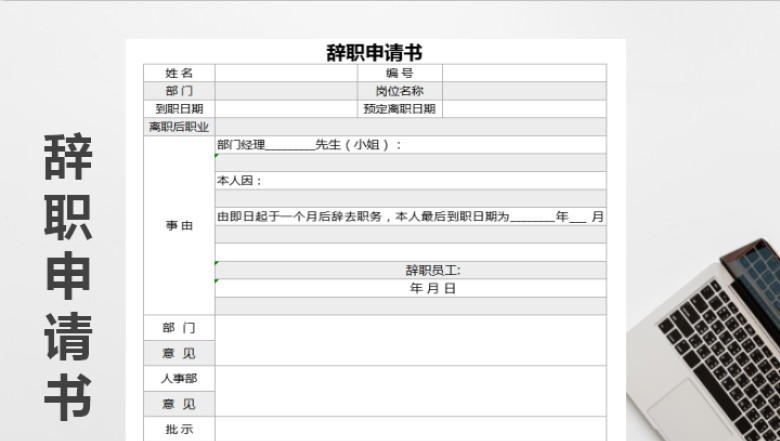Select the 姓名 label cell
This screenshot has width=780, height=441.
click(179, 73)
